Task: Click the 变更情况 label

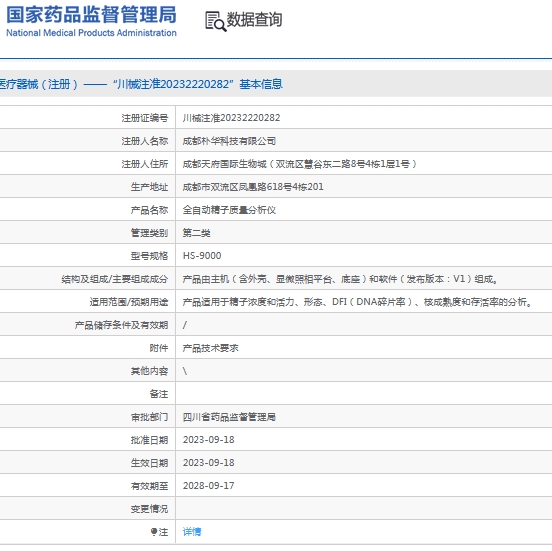Action: tap(149, 509)
